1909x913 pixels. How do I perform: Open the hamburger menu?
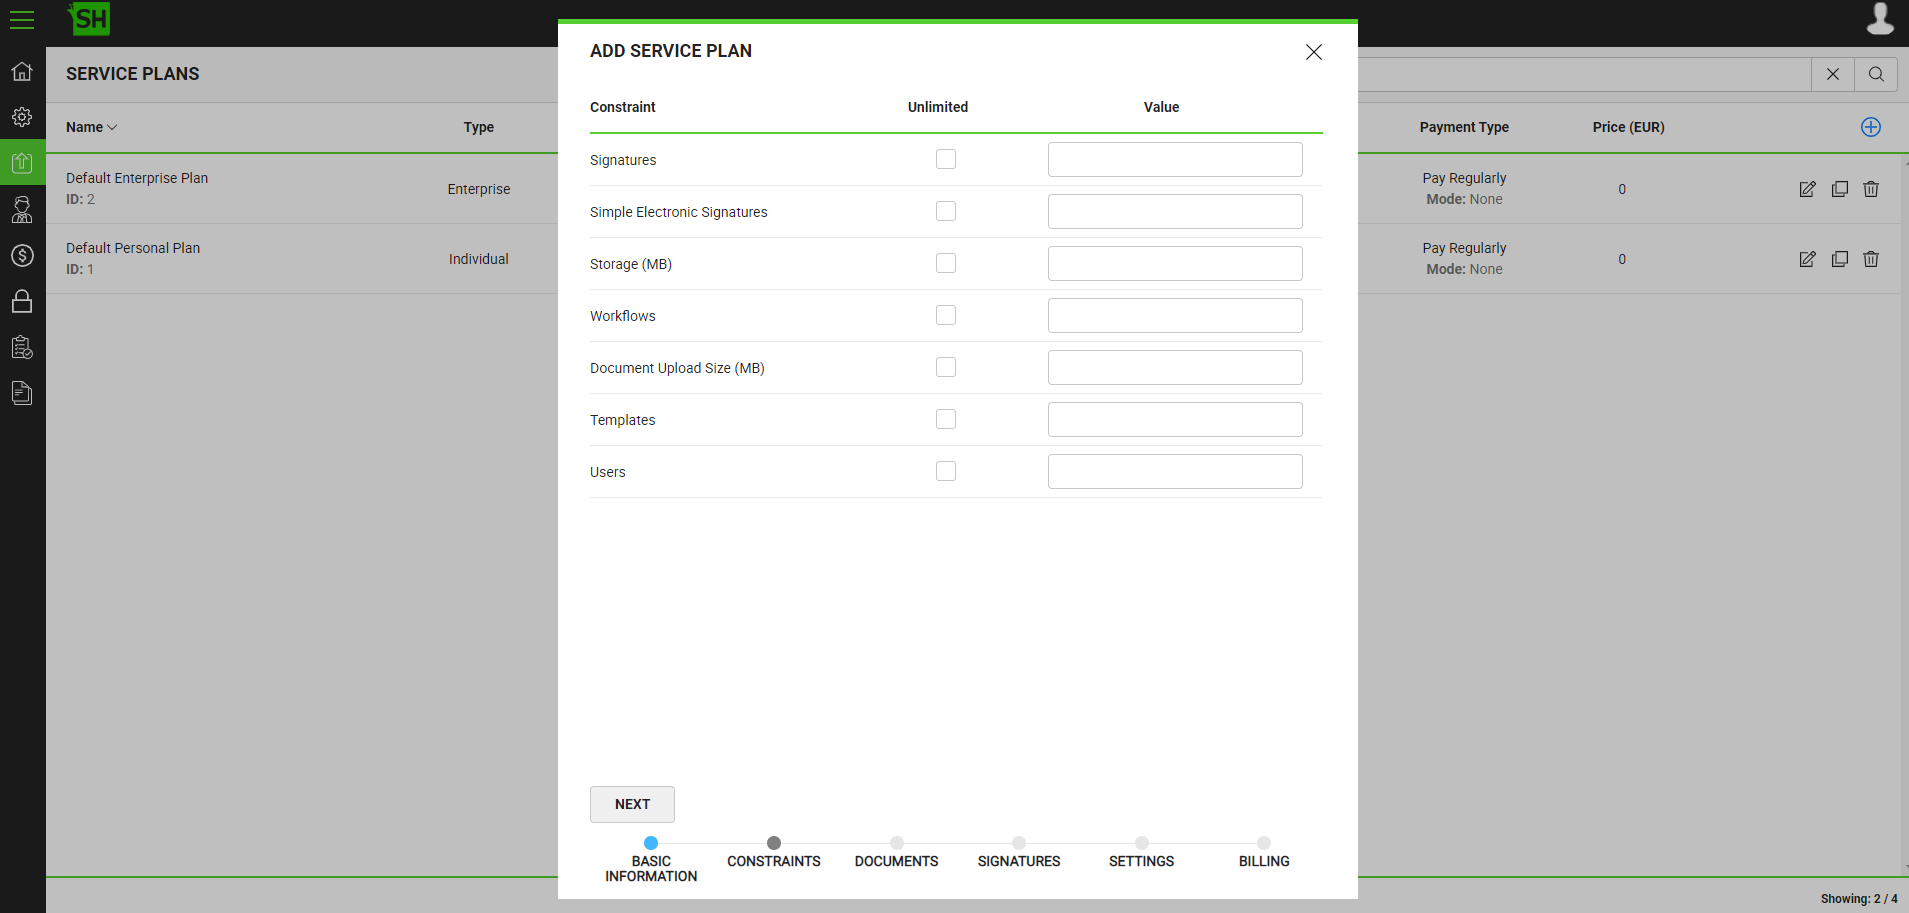(22, 20)
